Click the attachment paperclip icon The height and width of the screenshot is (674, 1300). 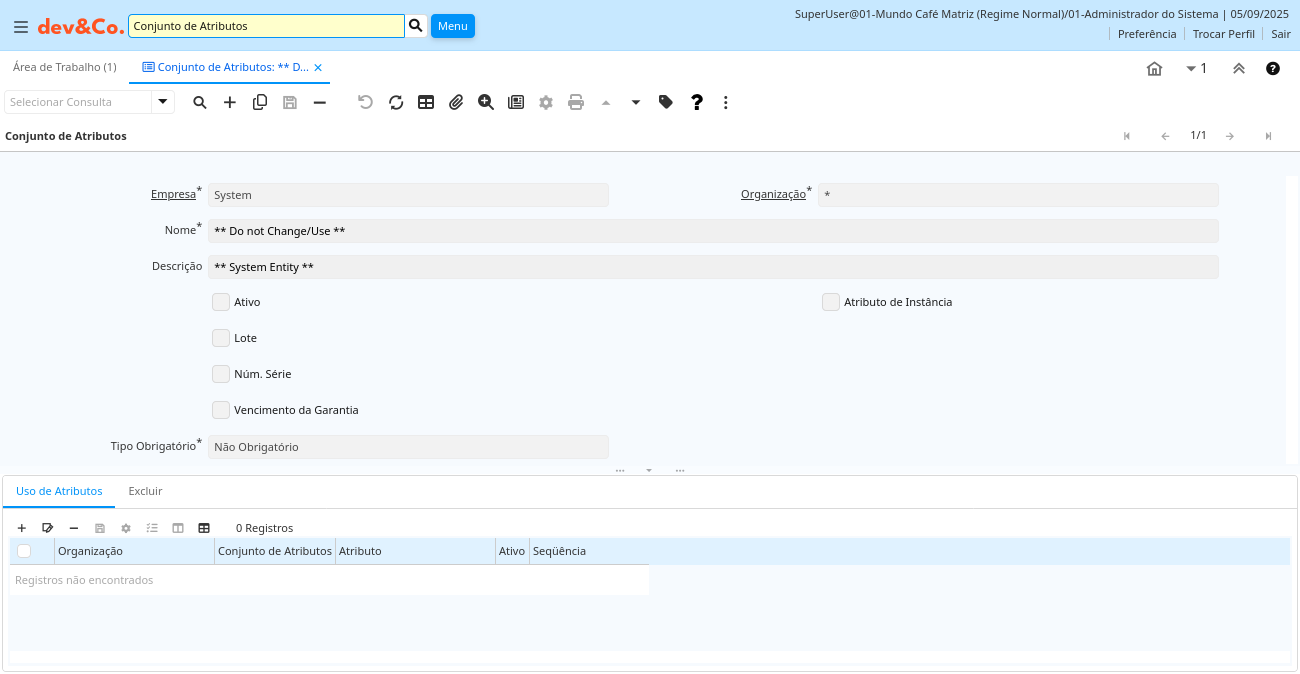click(x=456, y=102)
